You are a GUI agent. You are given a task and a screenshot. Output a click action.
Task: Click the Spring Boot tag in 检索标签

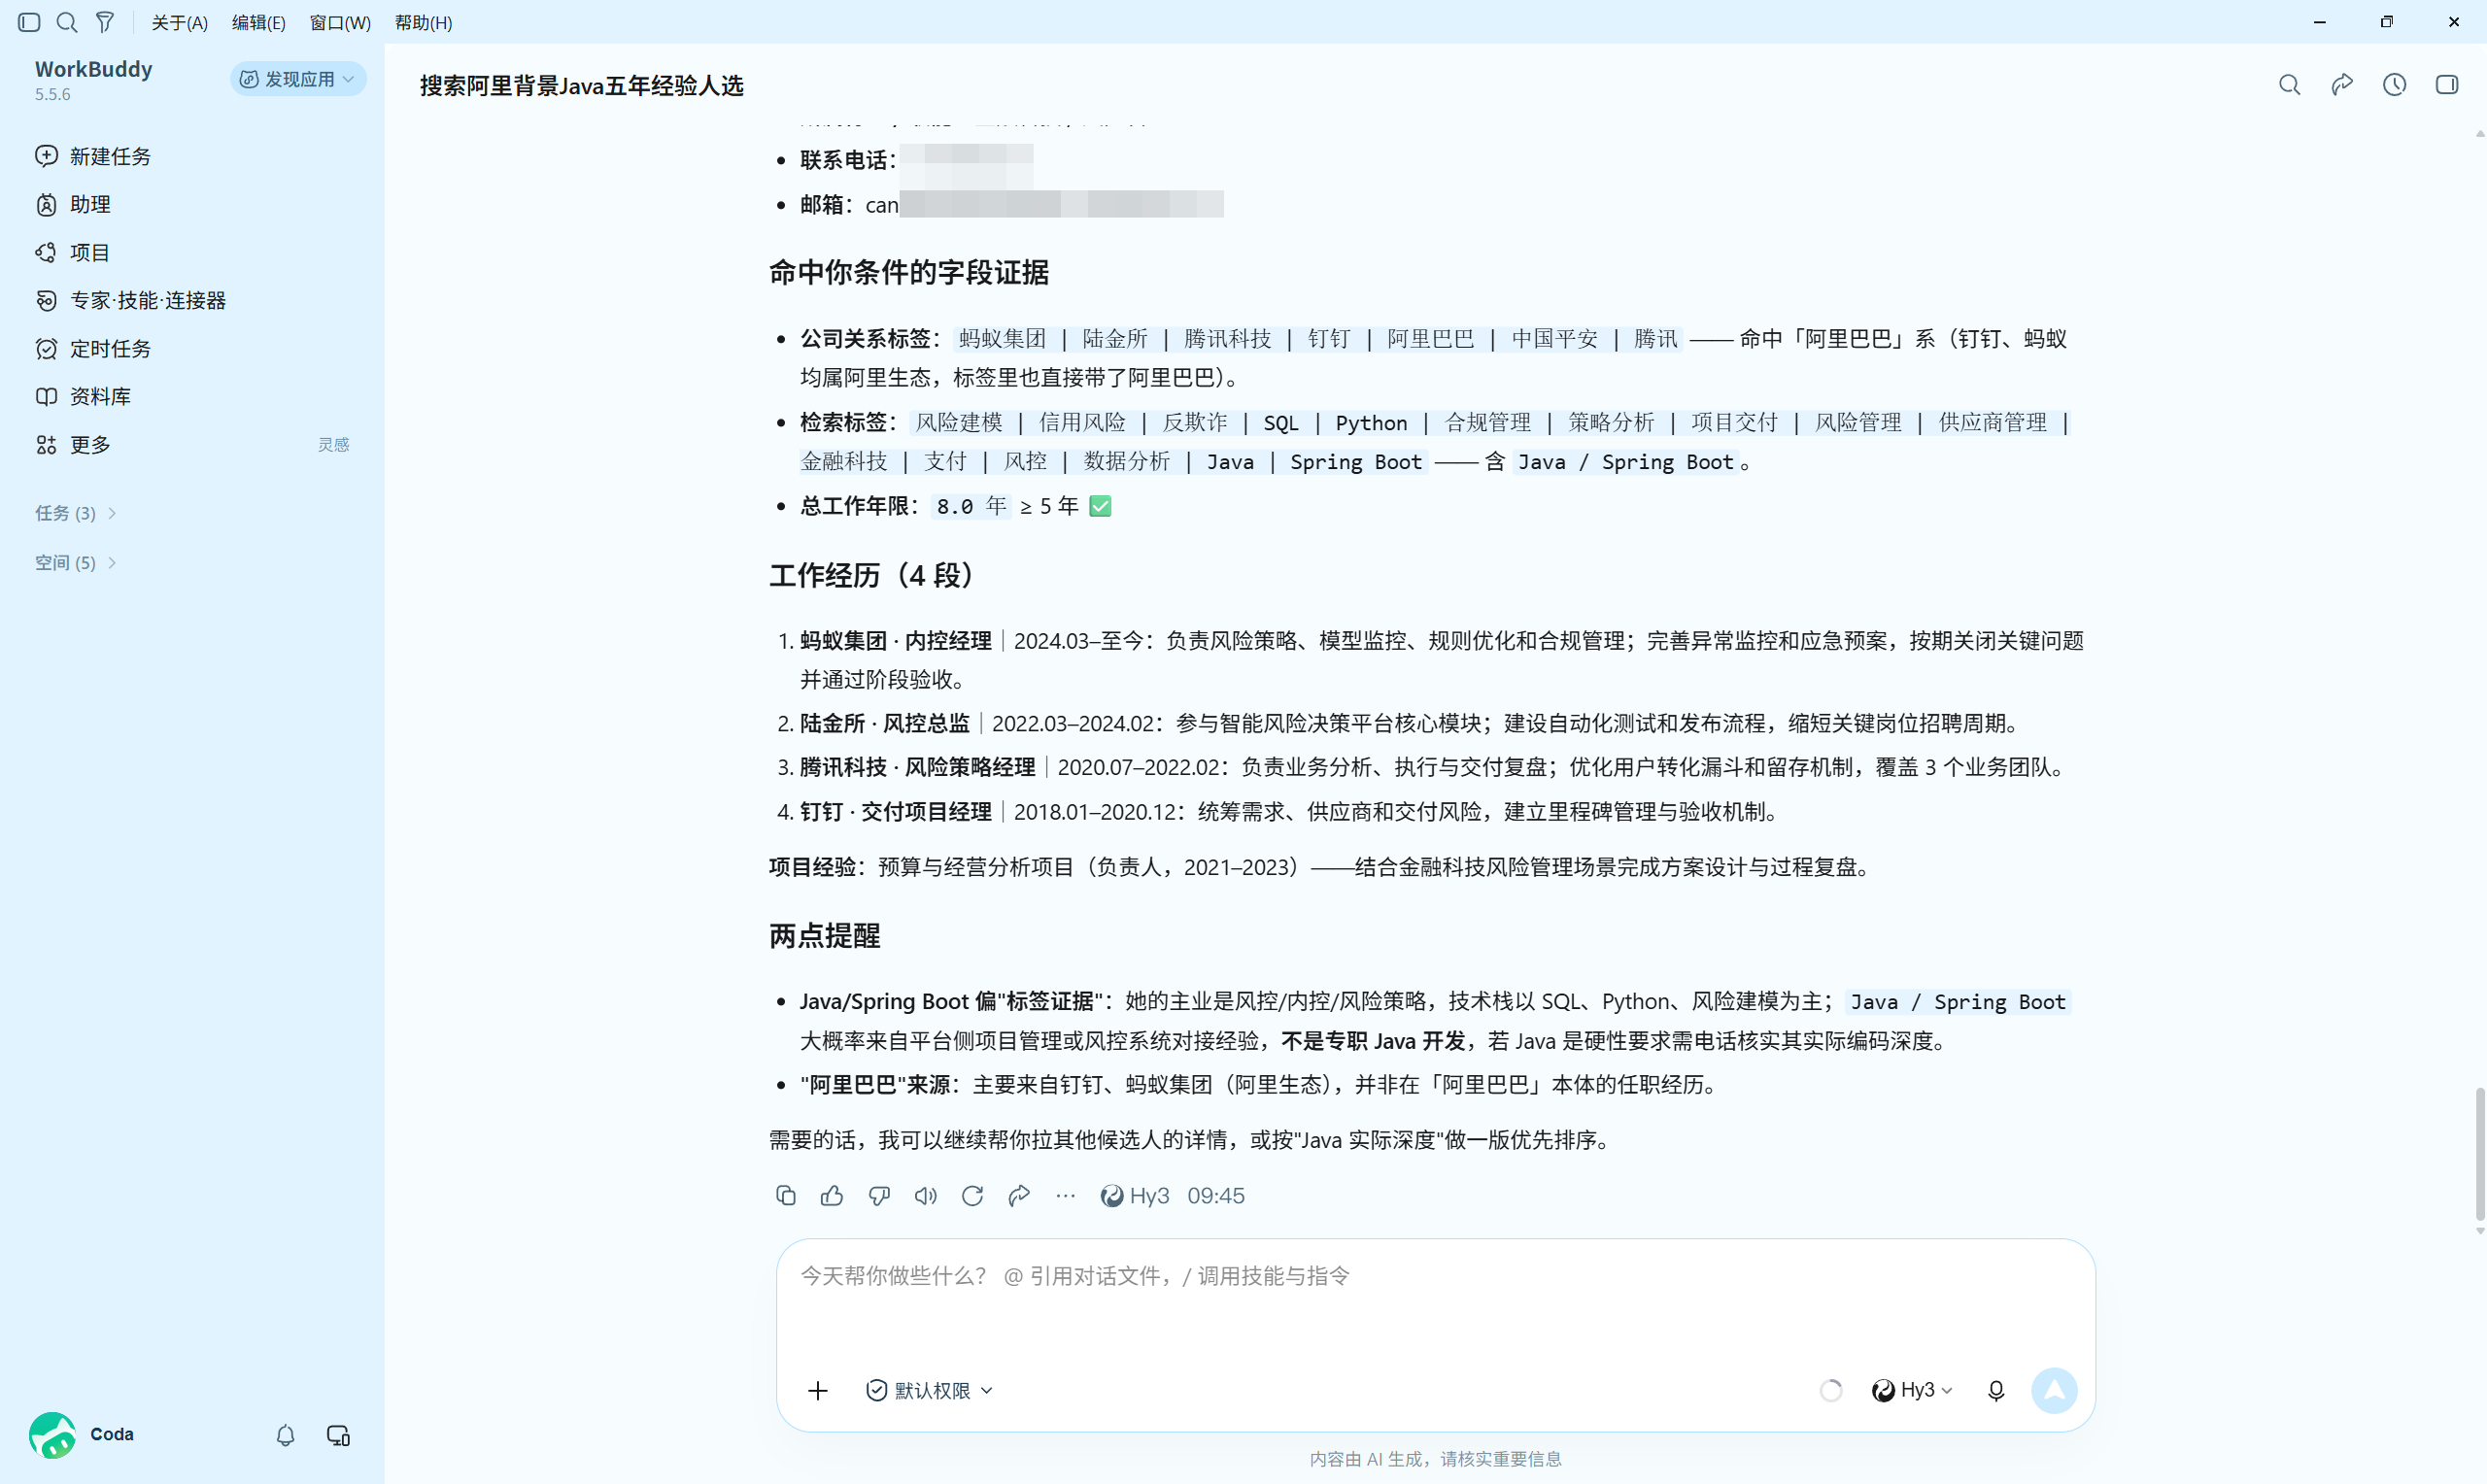[1355, 462]
